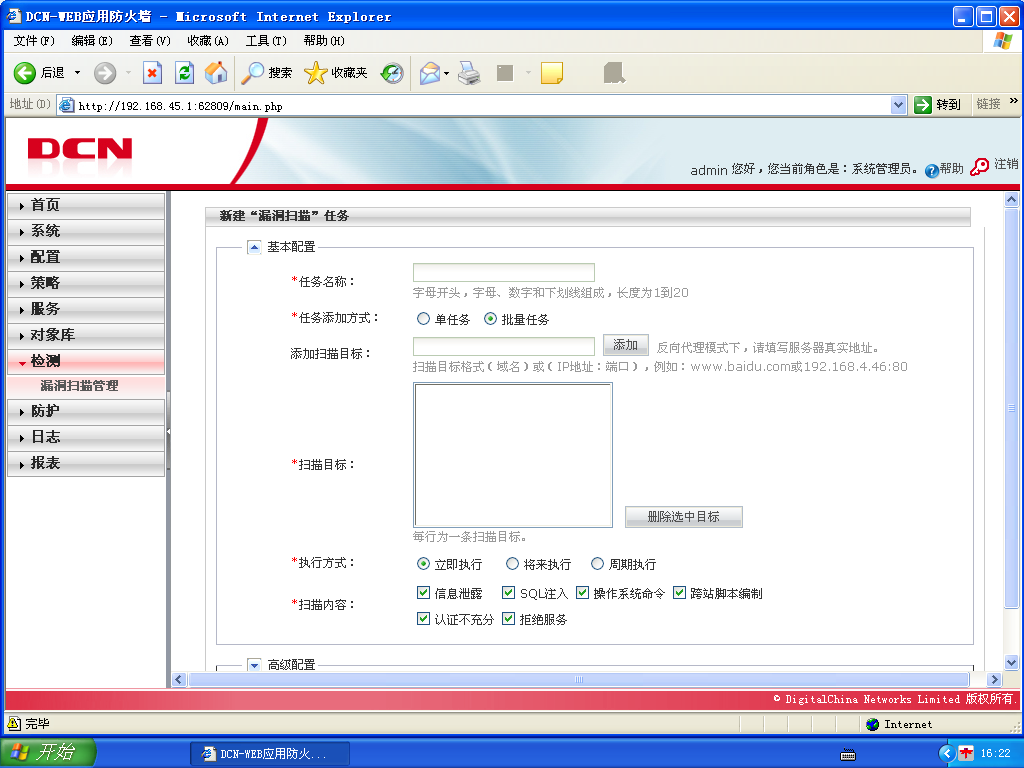Expand 系统 sidebar menu
This screenshot has width=1024, height=768.
86,231
